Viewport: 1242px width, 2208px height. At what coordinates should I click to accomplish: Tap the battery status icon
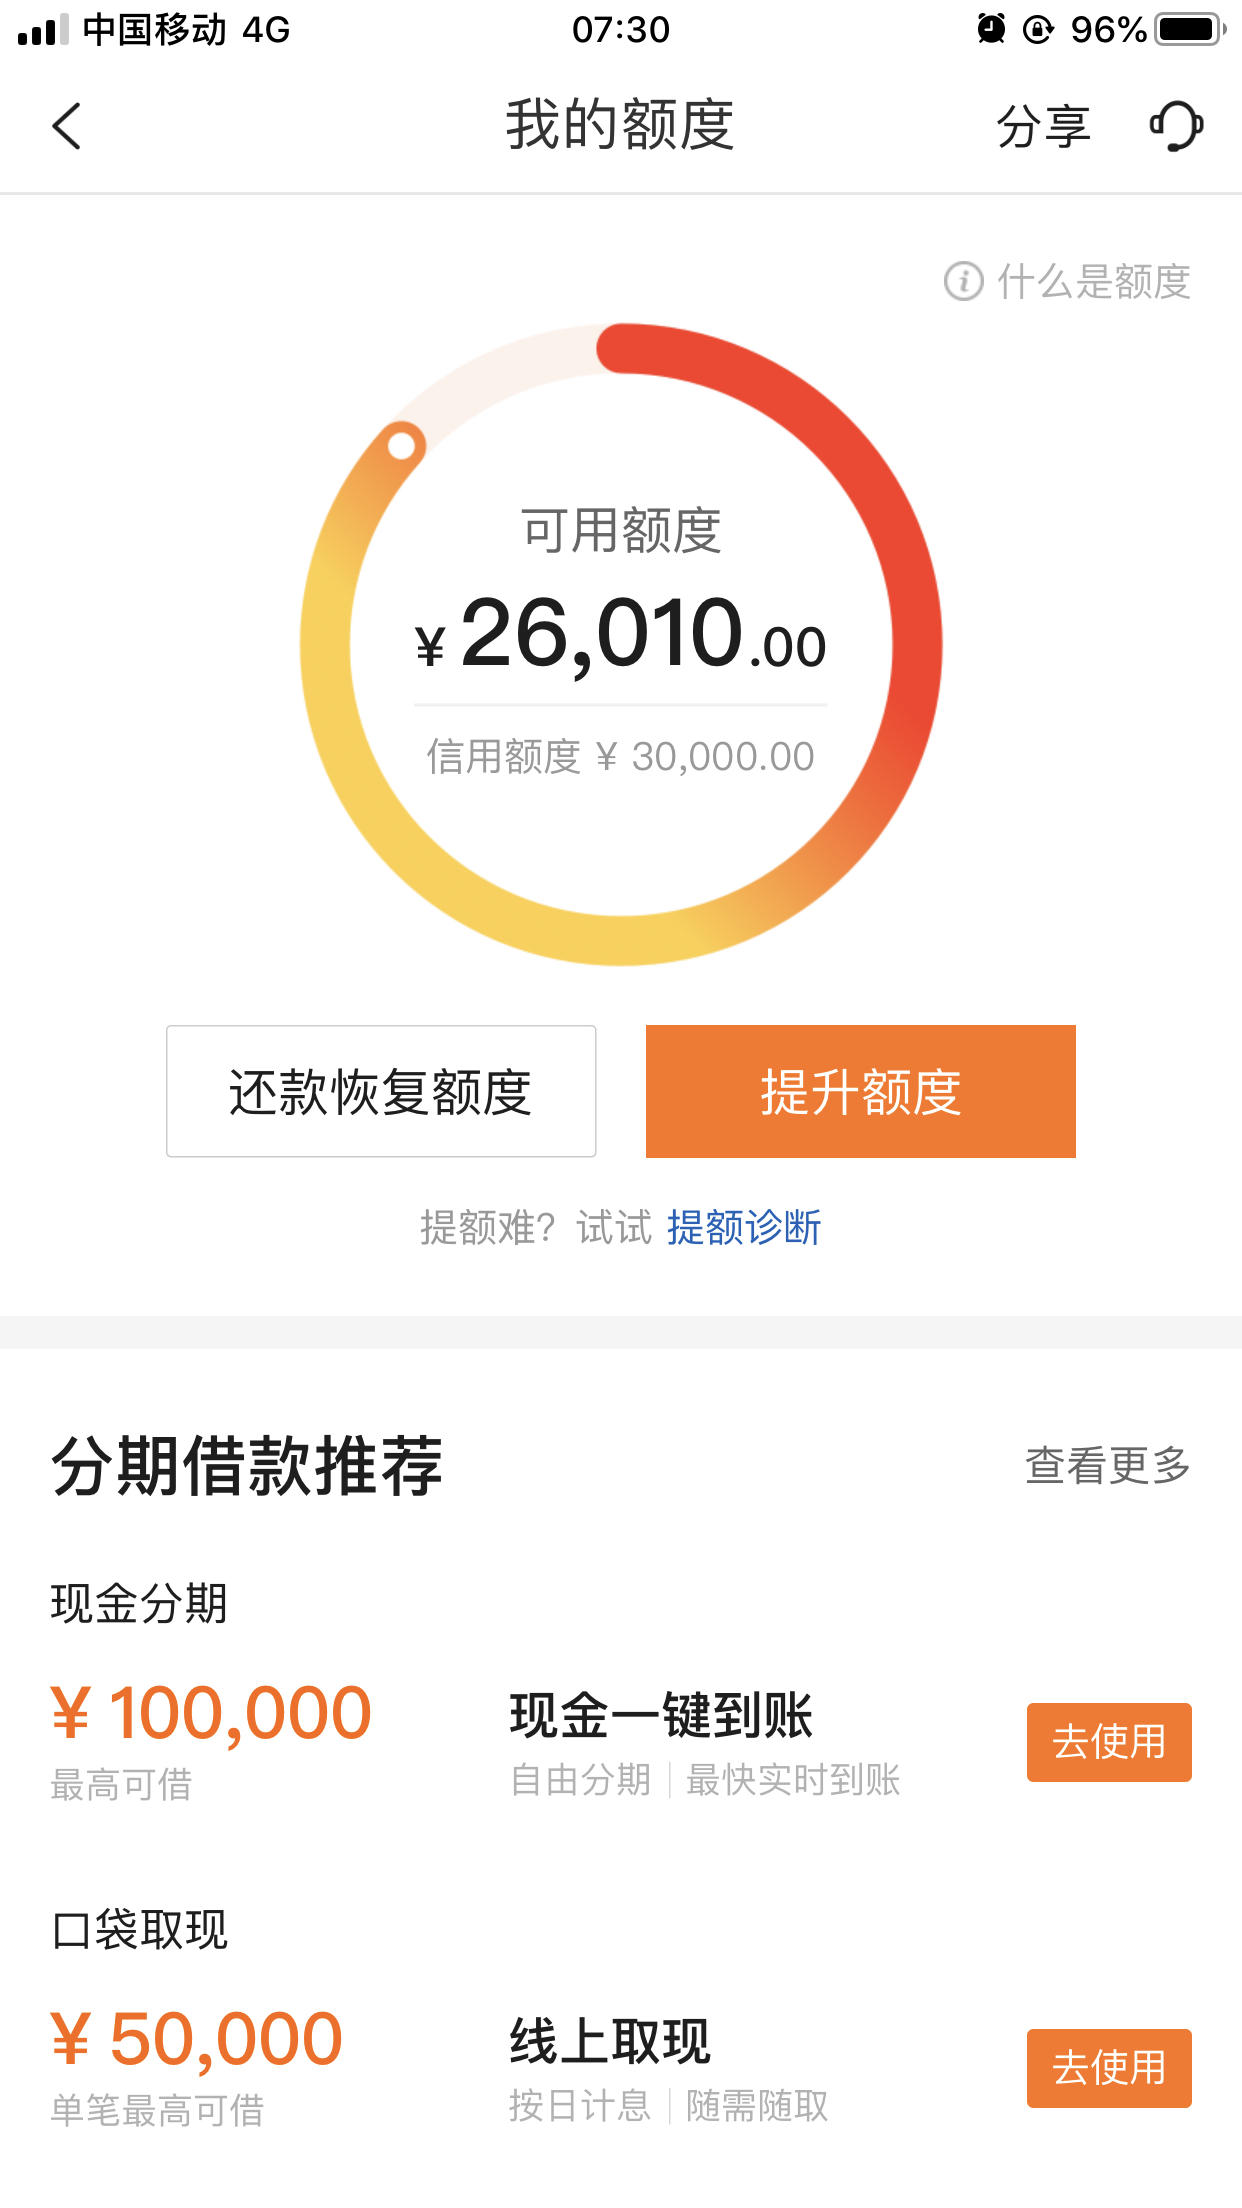click(x=1190, y=29)
